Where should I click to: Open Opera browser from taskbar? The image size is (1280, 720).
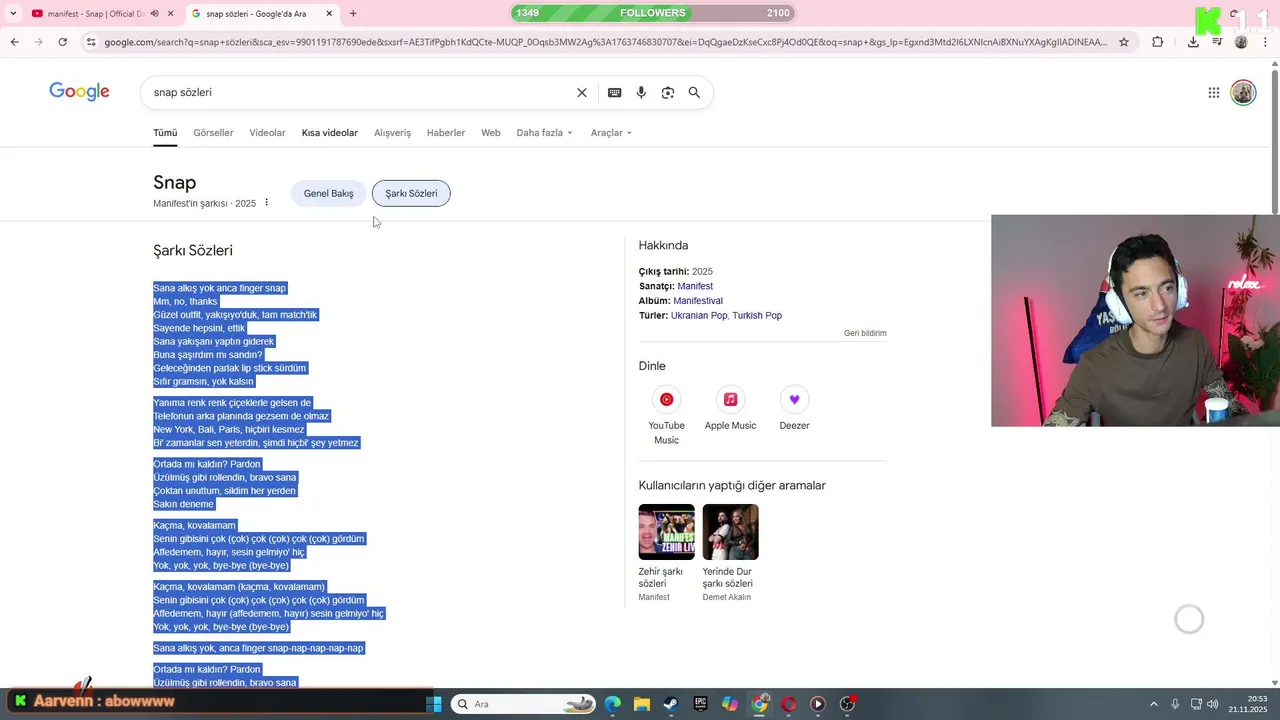789,704
